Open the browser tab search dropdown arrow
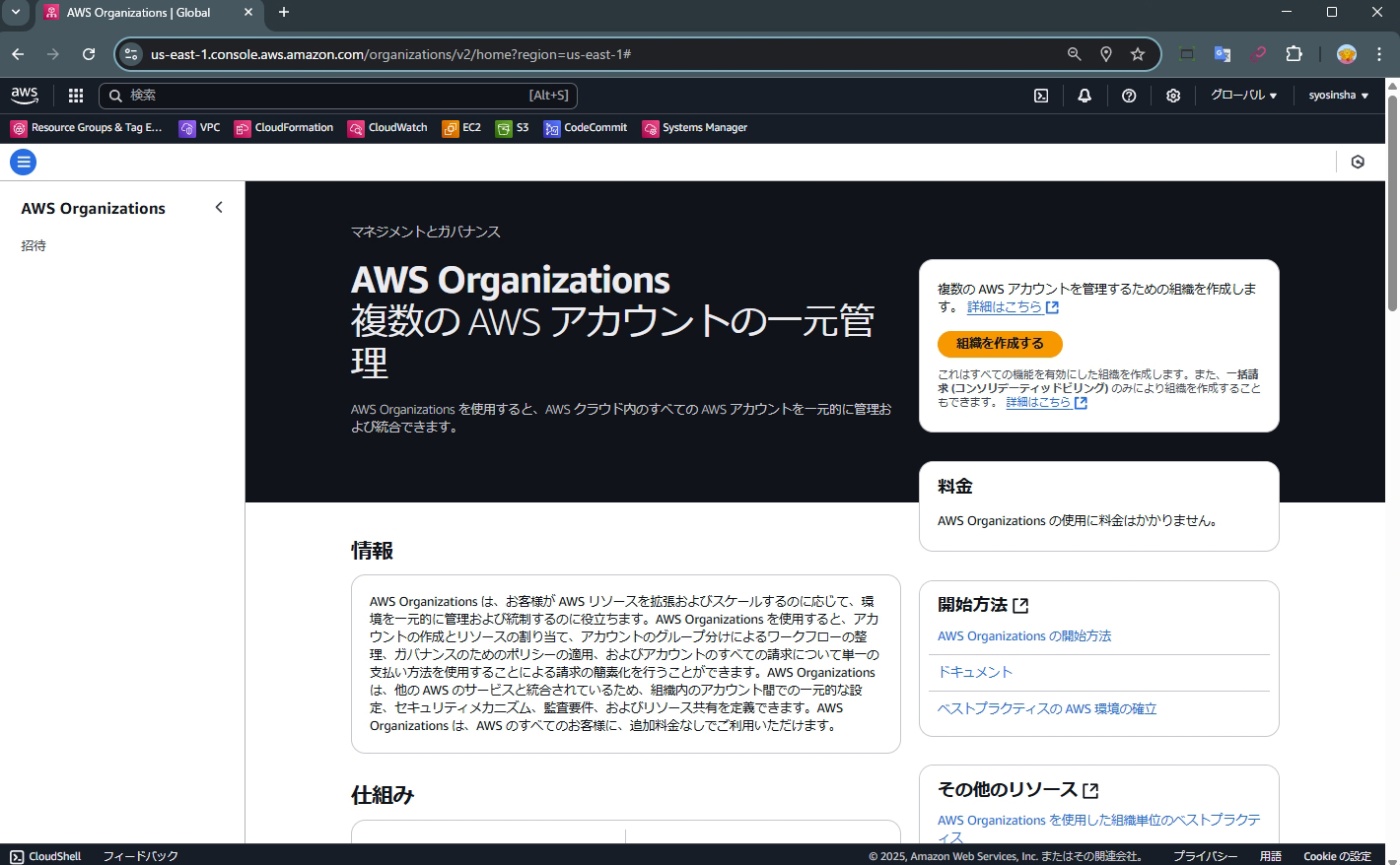The height and width of the screenshot is (865, 1400). pyautogui.click(x=15, y=12)
